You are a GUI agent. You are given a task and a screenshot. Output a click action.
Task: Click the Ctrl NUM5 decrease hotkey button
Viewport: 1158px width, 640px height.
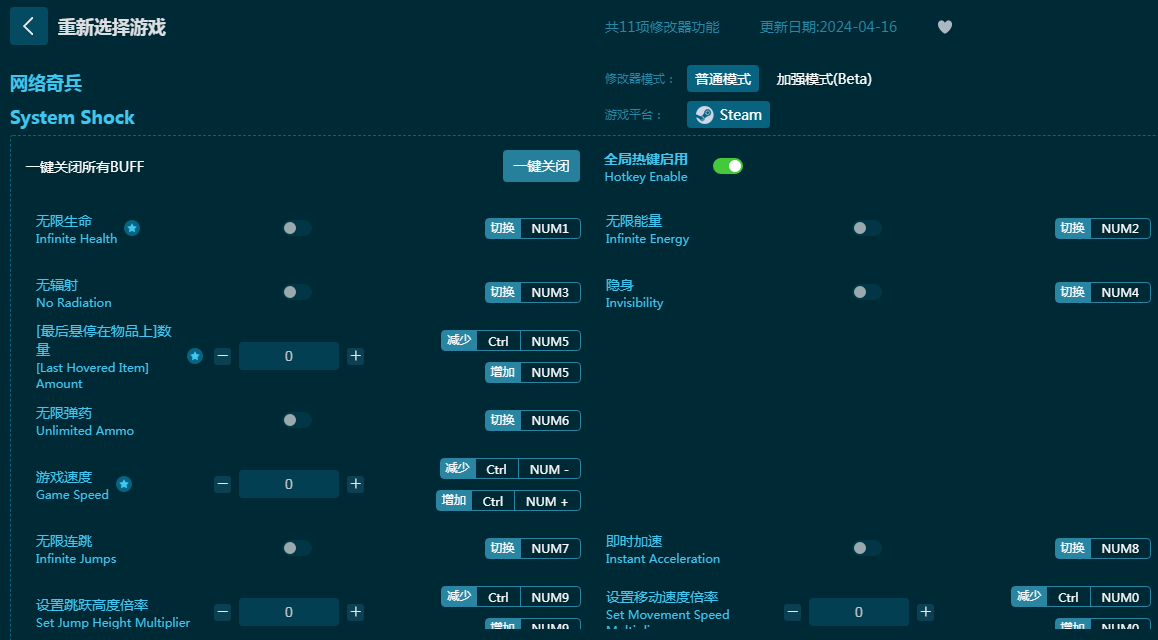pyautogui.click(x=510, y=341)
